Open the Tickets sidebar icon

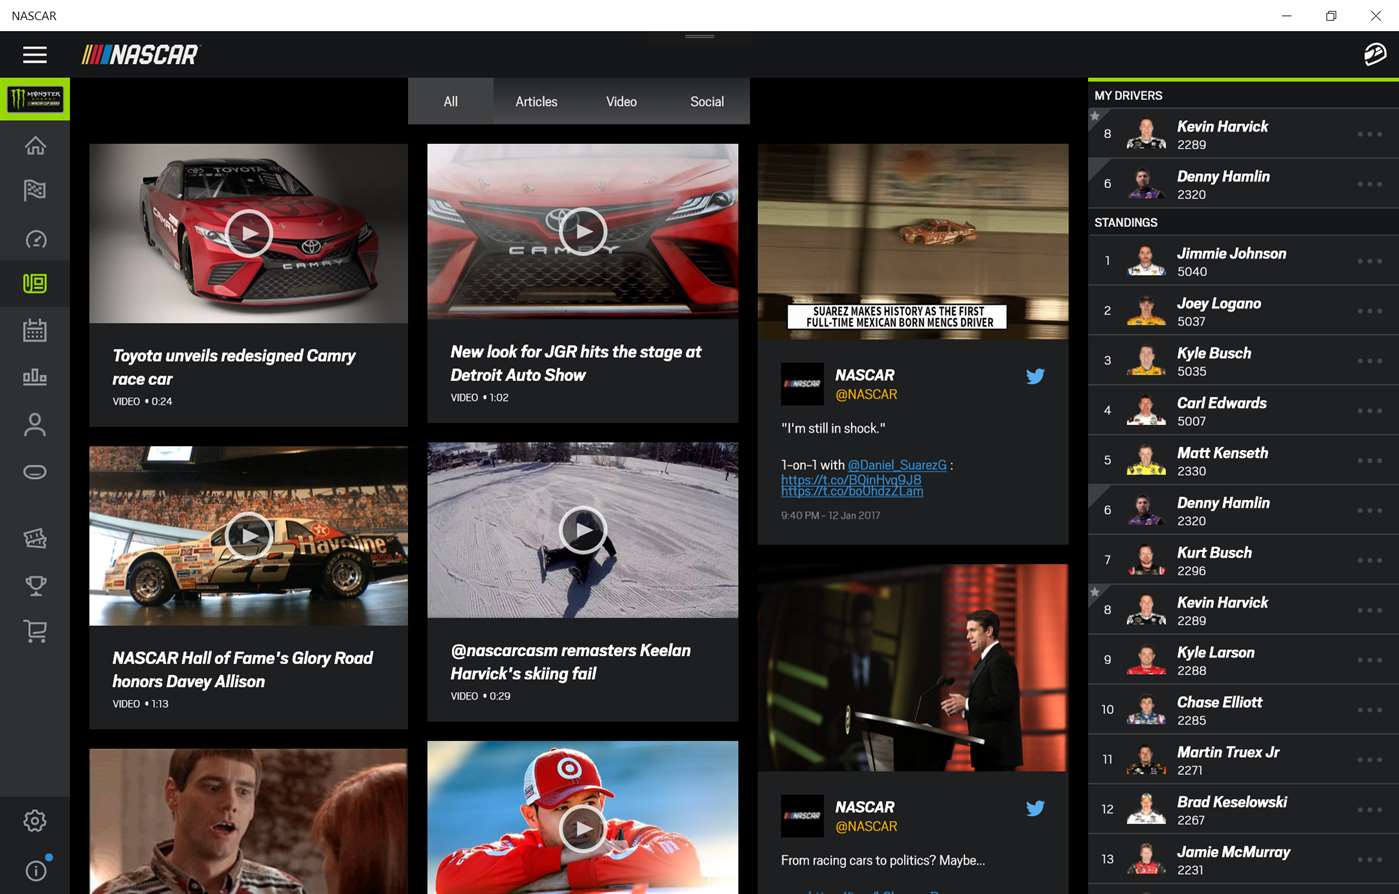pos(35,538)
